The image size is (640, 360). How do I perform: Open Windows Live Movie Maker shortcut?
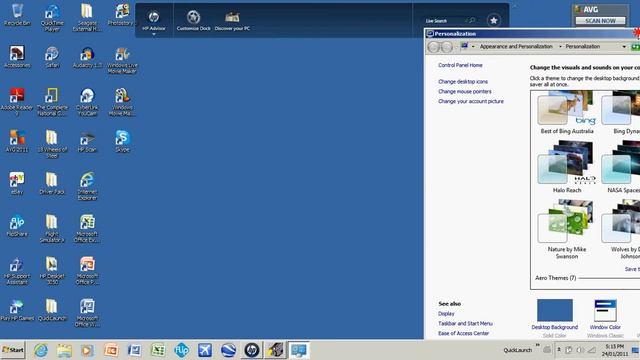122,60
